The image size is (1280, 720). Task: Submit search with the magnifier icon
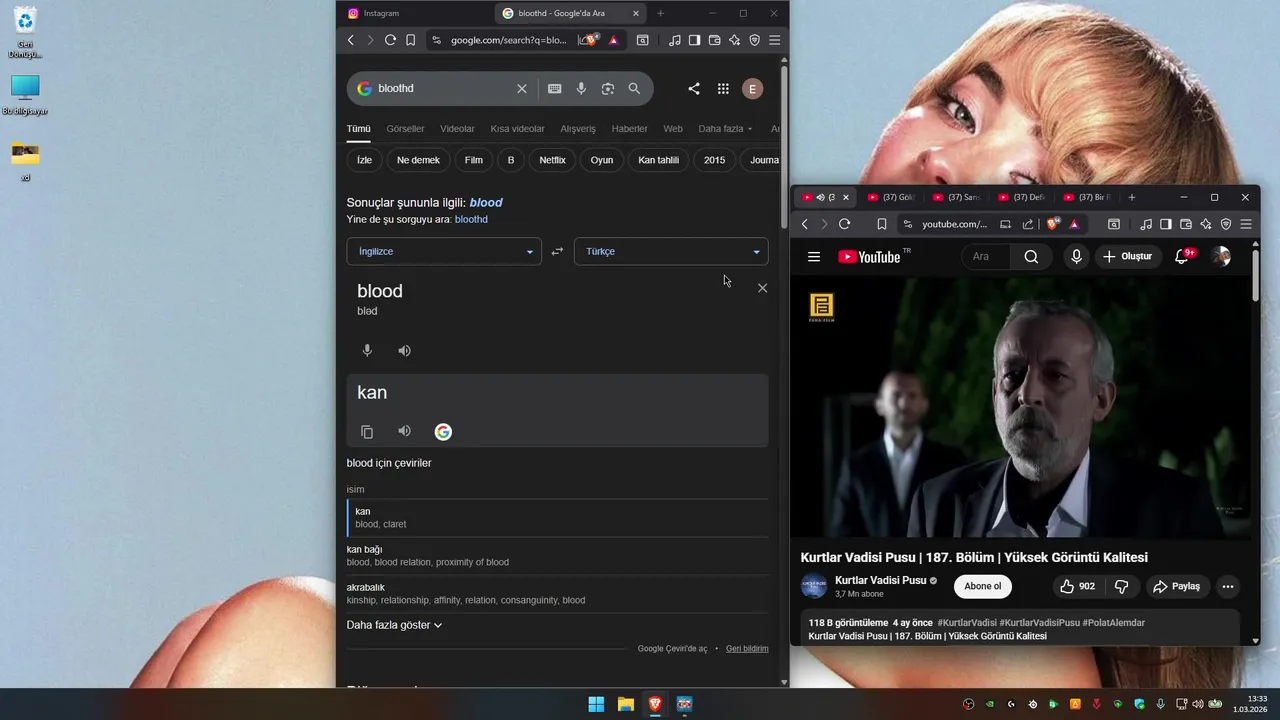(634, 88)
